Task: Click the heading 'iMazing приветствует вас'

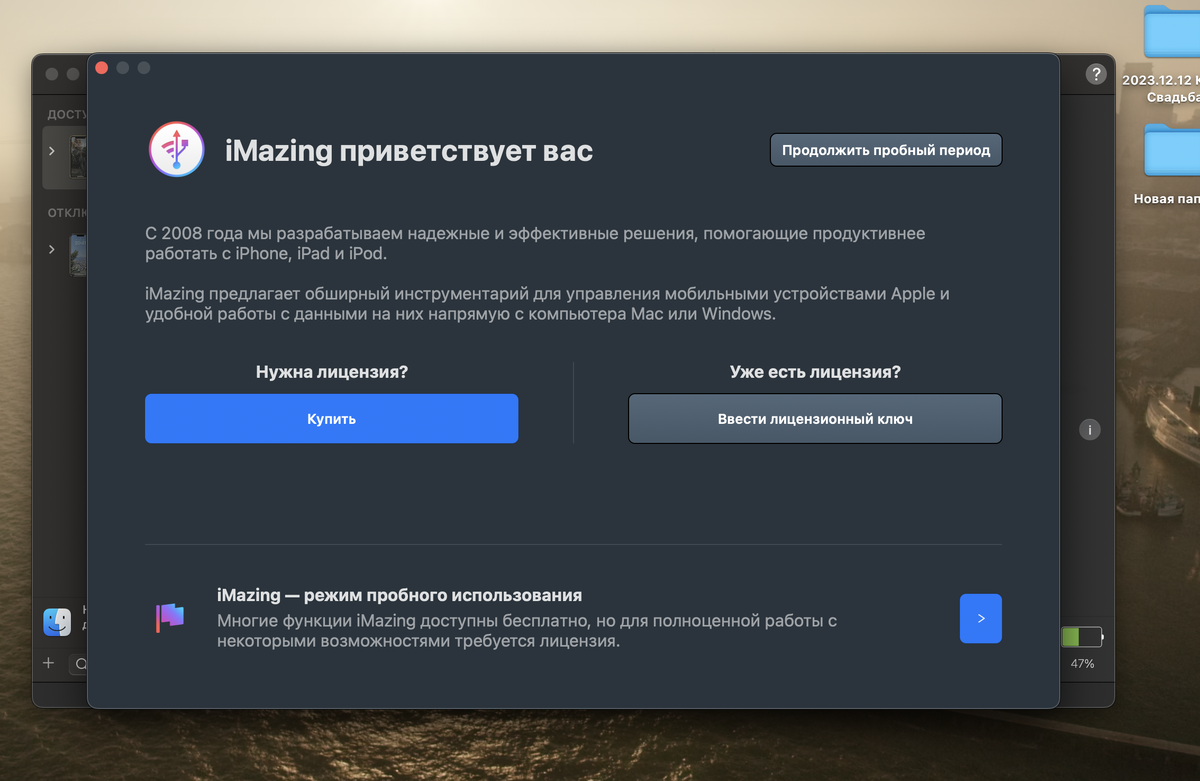Action: click(409, 151)
